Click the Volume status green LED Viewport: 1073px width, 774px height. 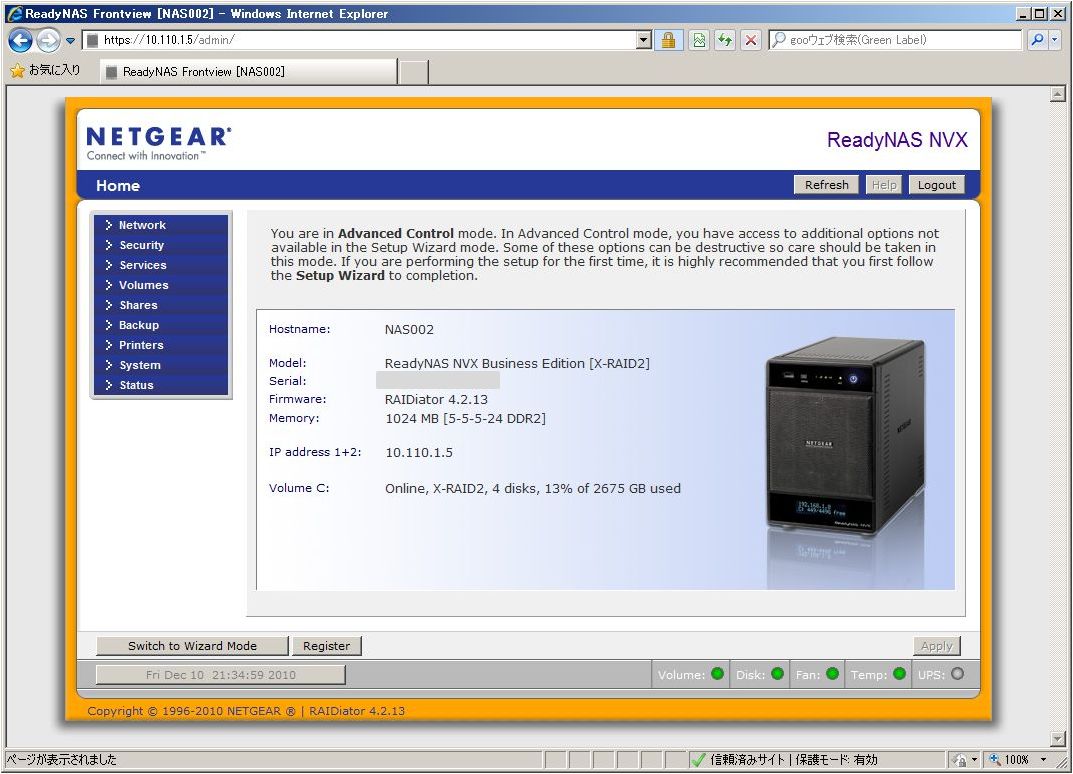tap(717, 674)
